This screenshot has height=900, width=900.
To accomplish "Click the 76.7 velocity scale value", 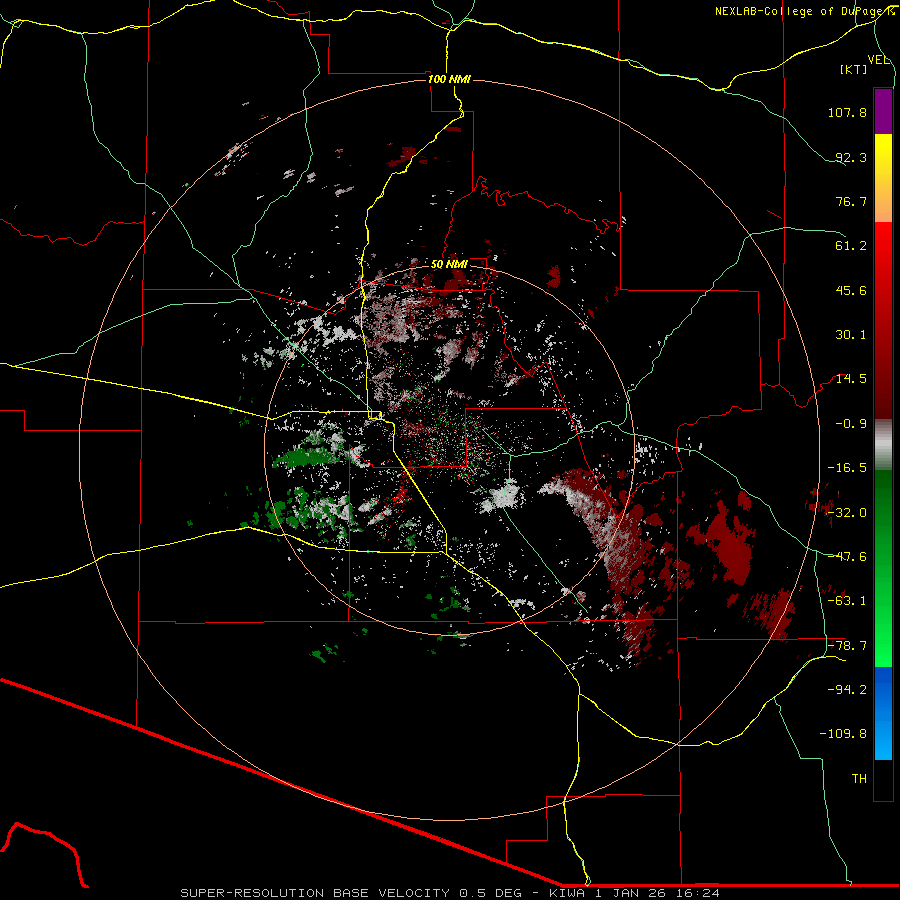I will [851, 201].
